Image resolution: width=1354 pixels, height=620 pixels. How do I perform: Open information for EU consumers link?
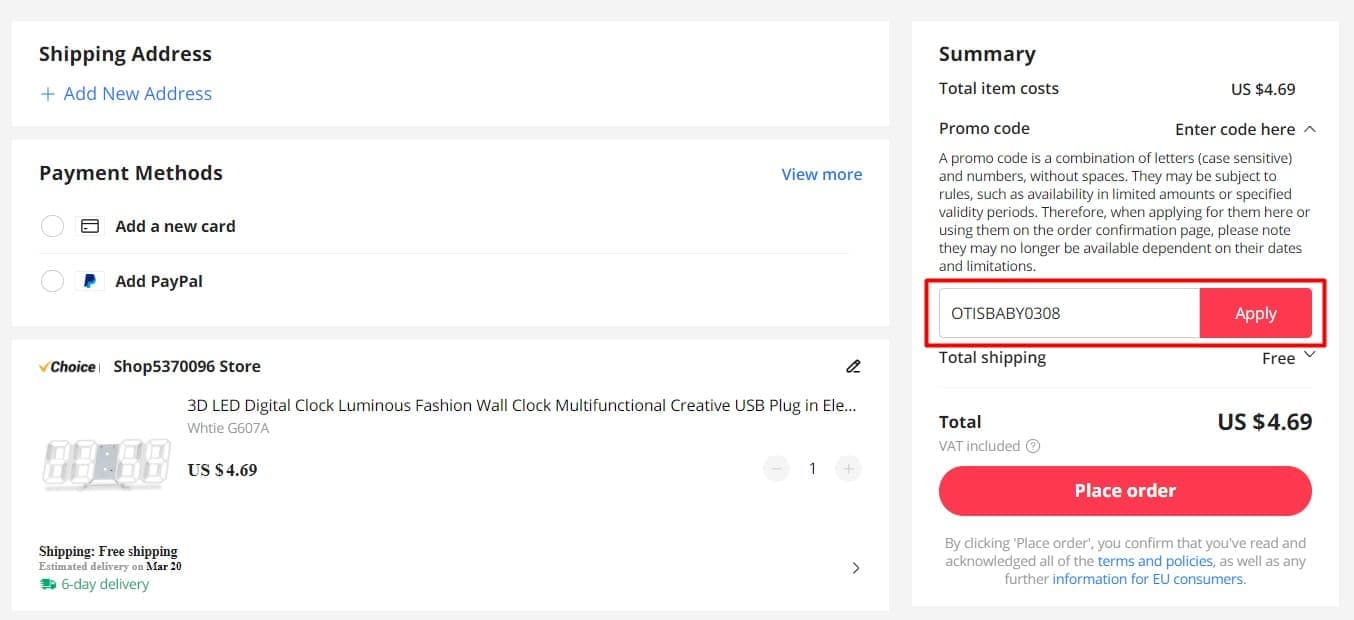pyautogui.click(x=1148, y=579)
